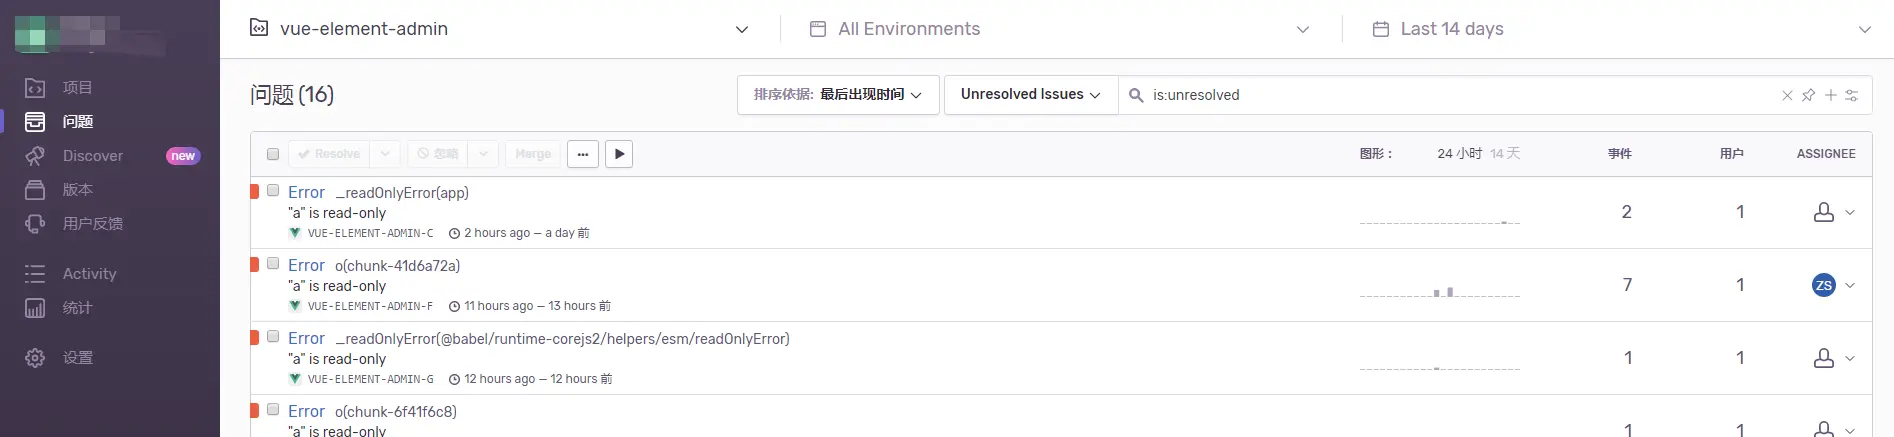
Task: Add saved search with the plus icon
Action: pos(1830,95)
